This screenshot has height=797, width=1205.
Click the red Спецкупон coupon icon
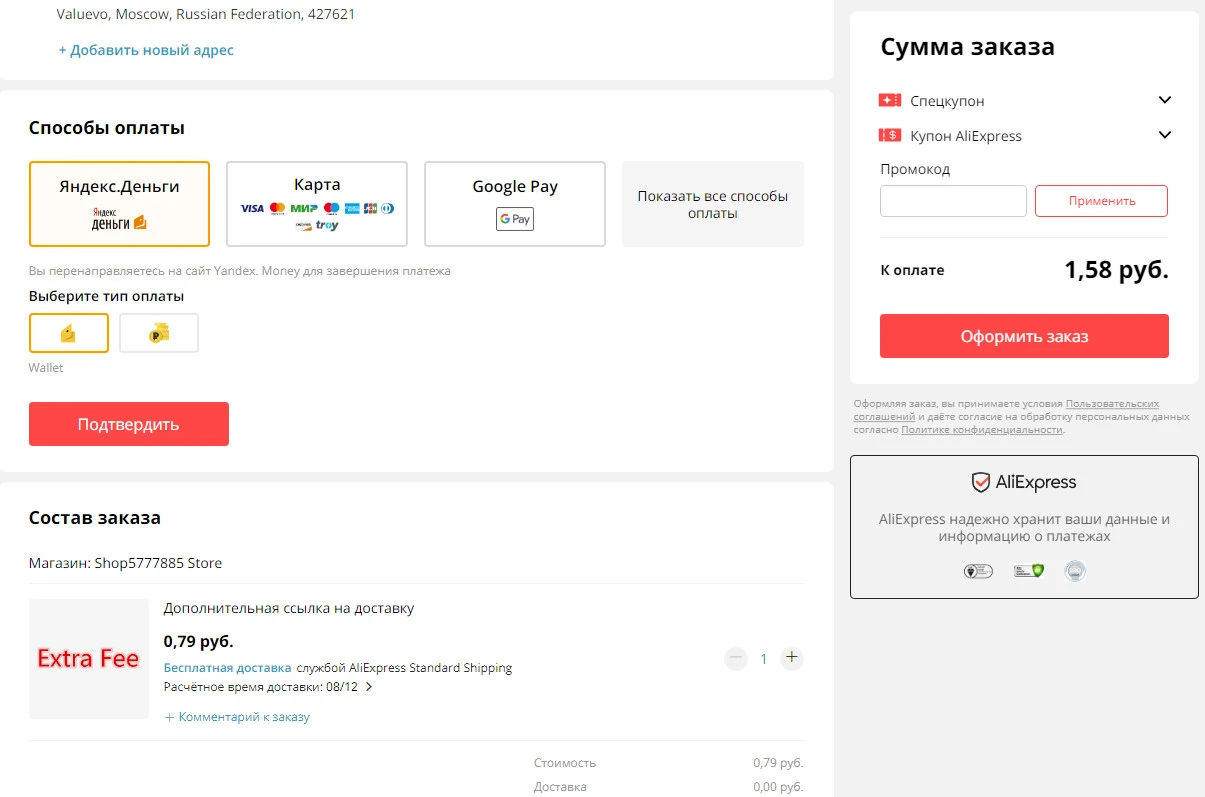point(890,101)
